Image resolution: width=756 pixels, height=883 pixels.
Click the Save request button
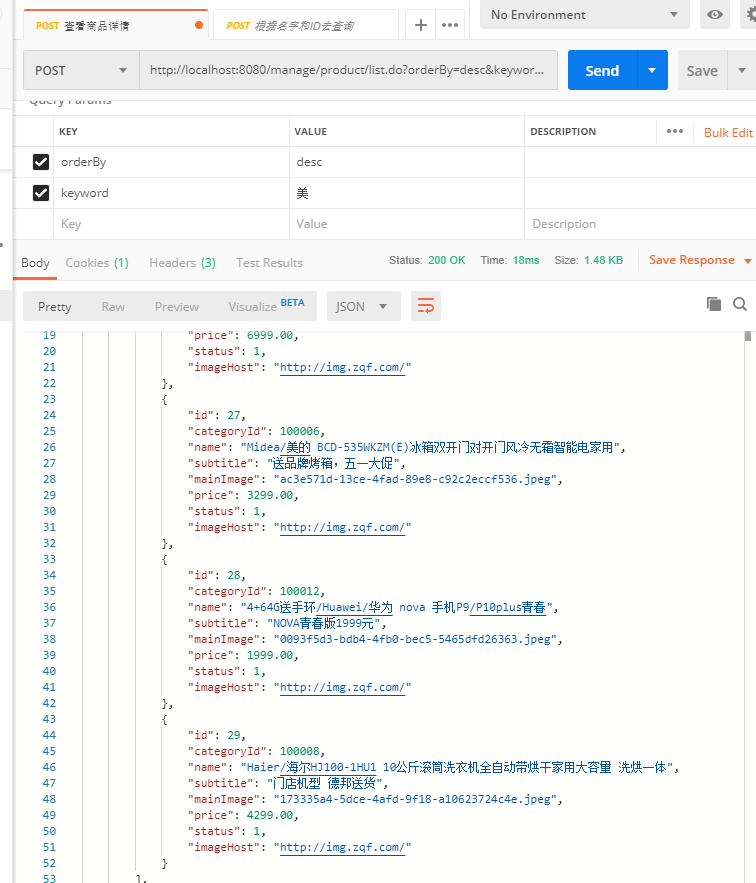coord(702,70)
